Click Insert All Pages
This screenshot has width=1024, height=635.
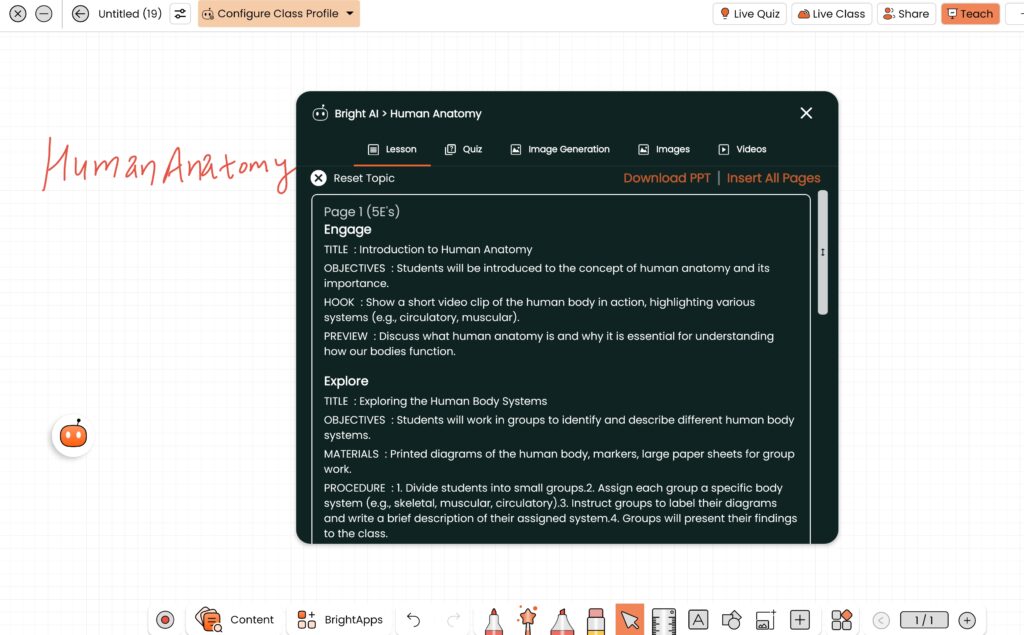pyautogui.click(x=773, y=178)
